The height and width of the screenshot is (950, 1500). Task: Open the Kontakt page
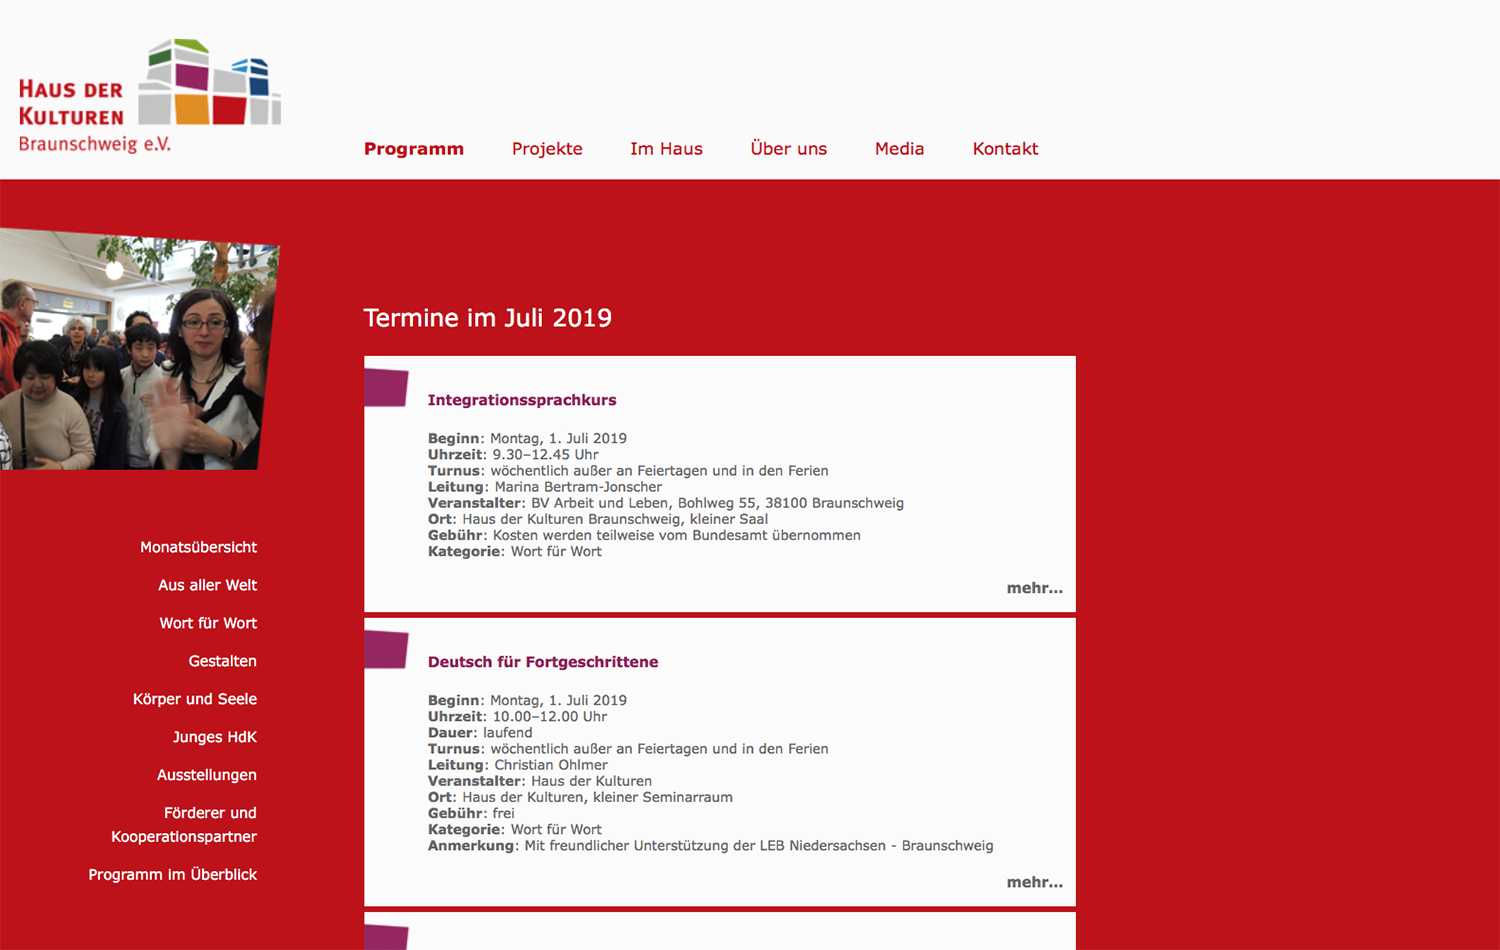[1005, 149]
